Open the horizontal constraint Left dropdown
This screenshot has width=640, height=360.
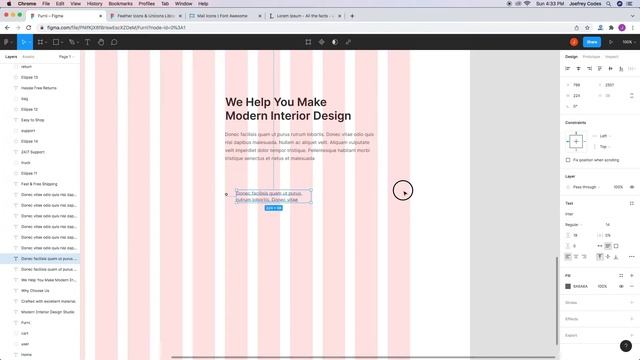click(x=605, y=136)
